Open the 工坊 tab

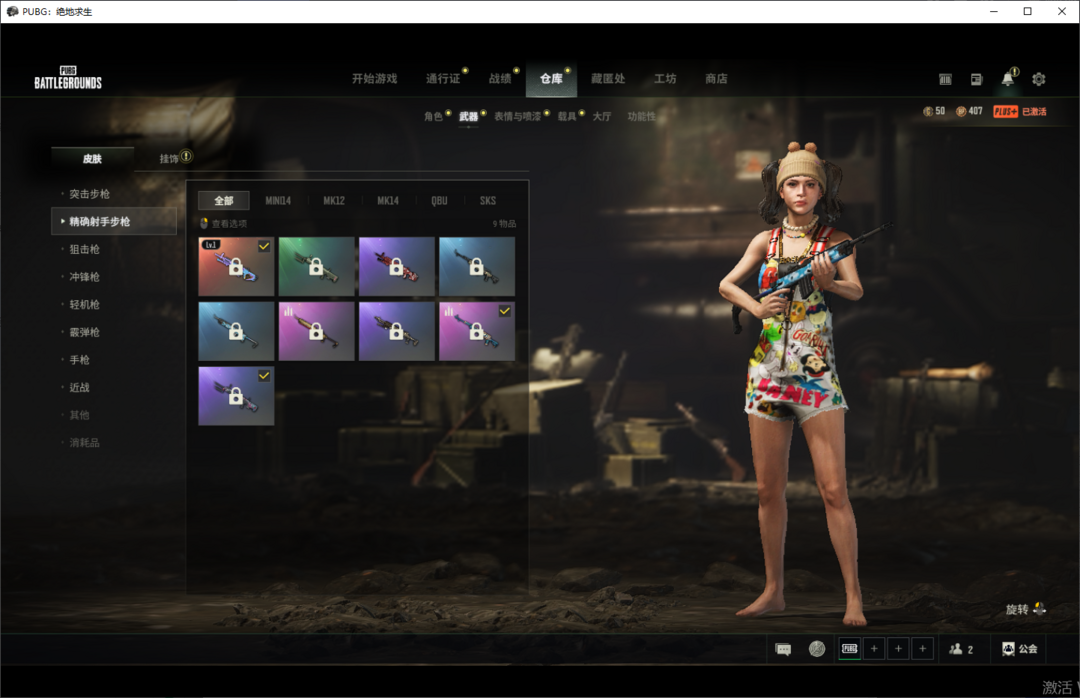click(x=665, y=79)
